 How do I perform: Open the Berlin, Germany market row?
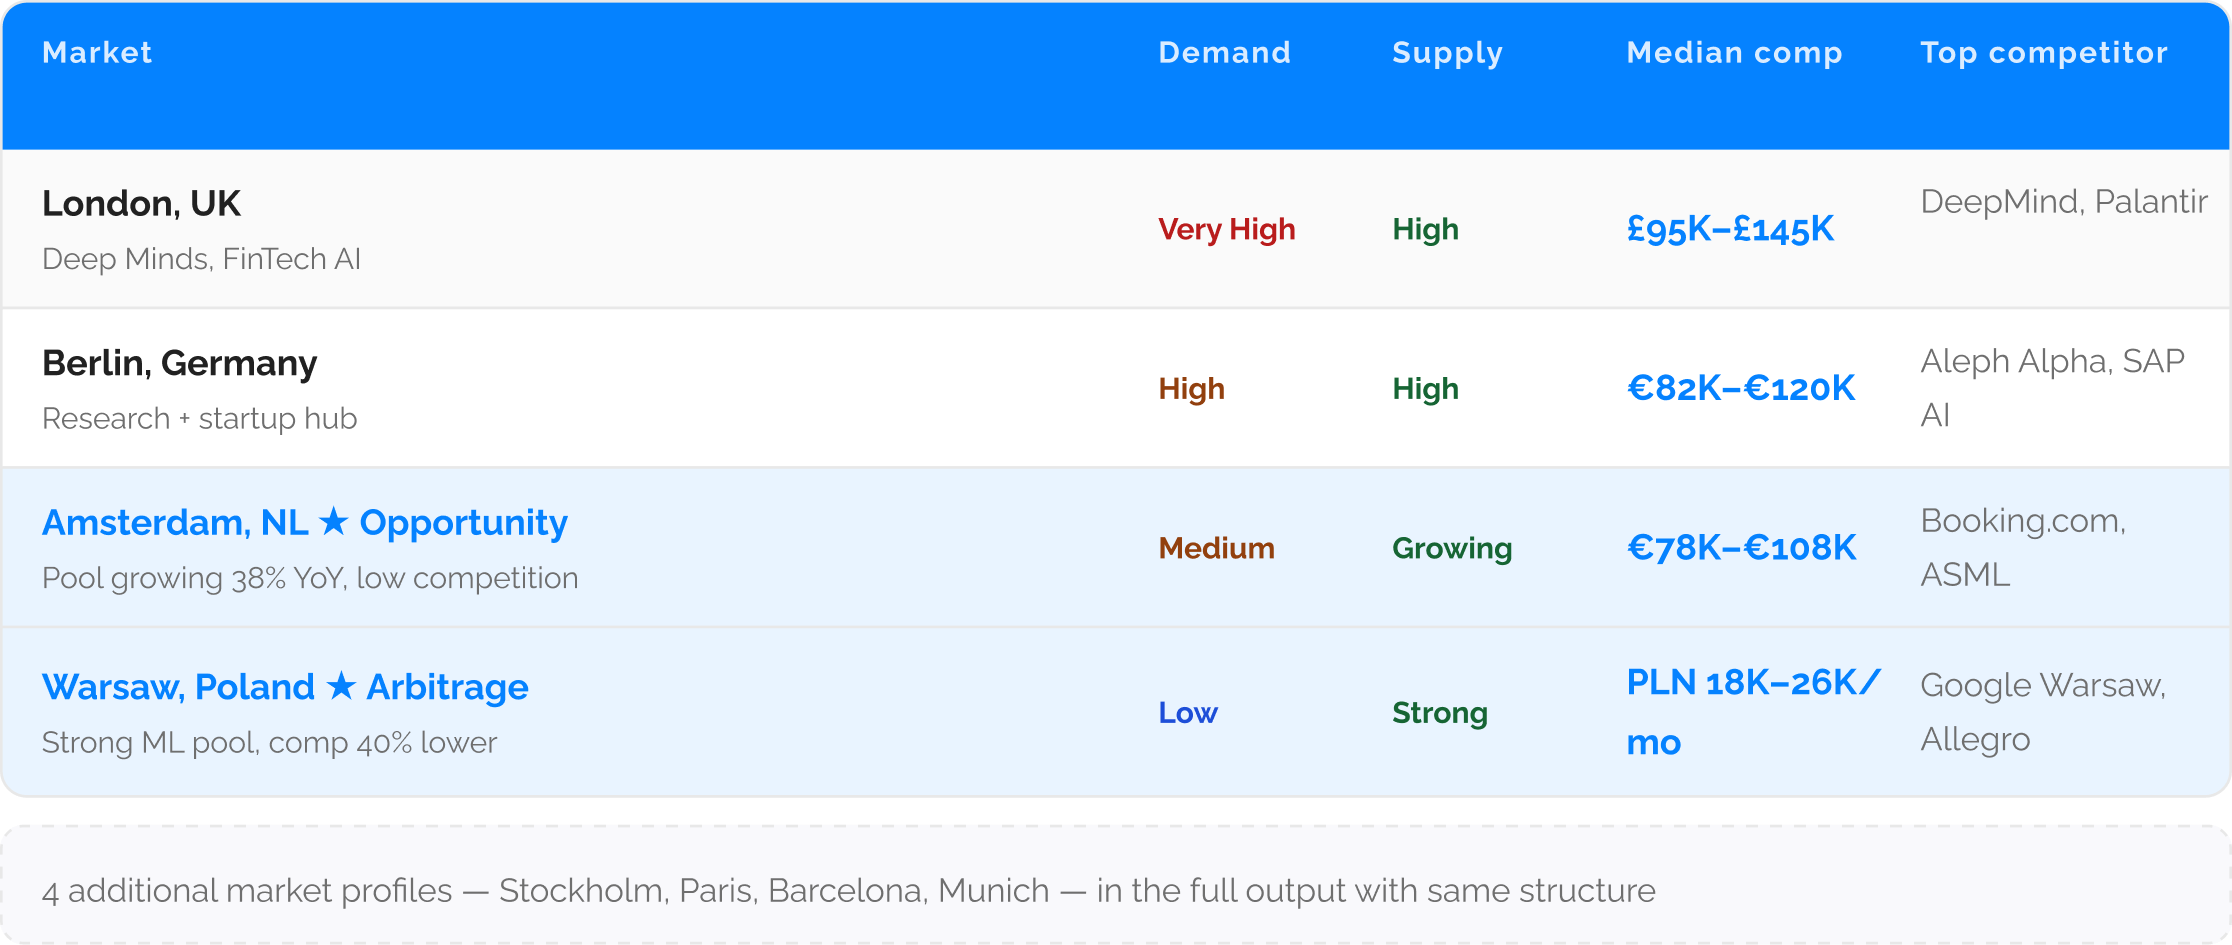pos(1116,388)
